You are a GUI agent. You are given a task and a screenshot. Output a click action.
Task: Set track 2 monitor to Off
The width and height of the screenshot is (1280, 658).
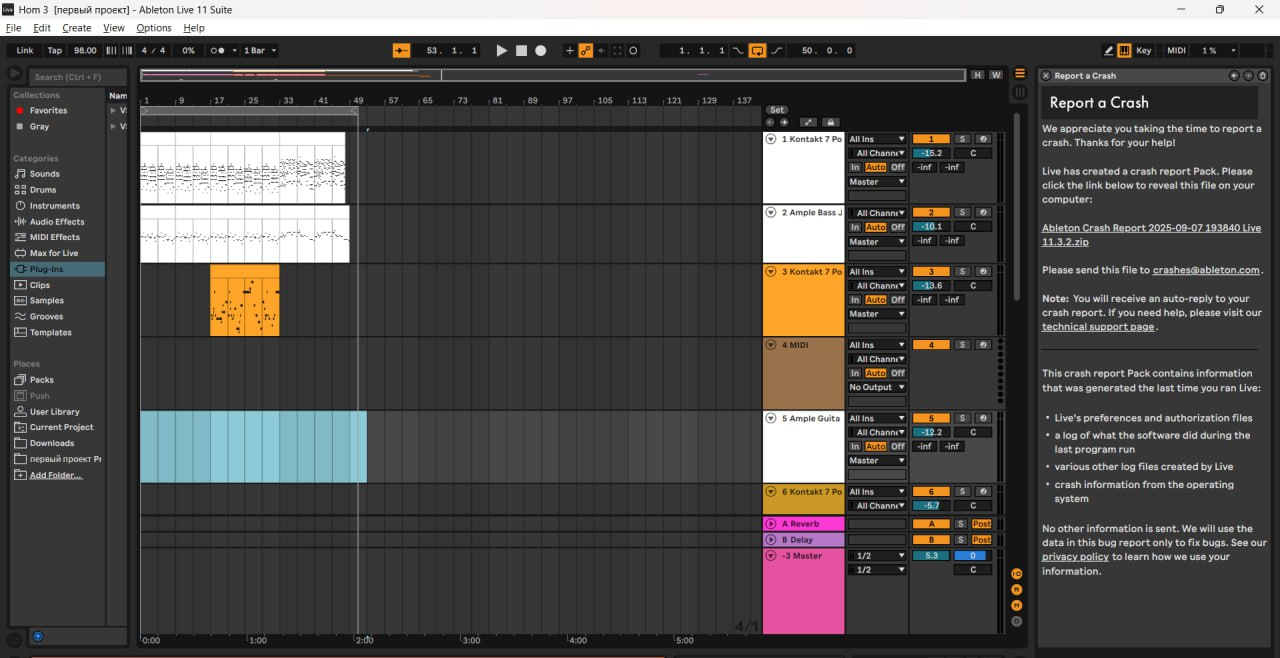[898, 227]
